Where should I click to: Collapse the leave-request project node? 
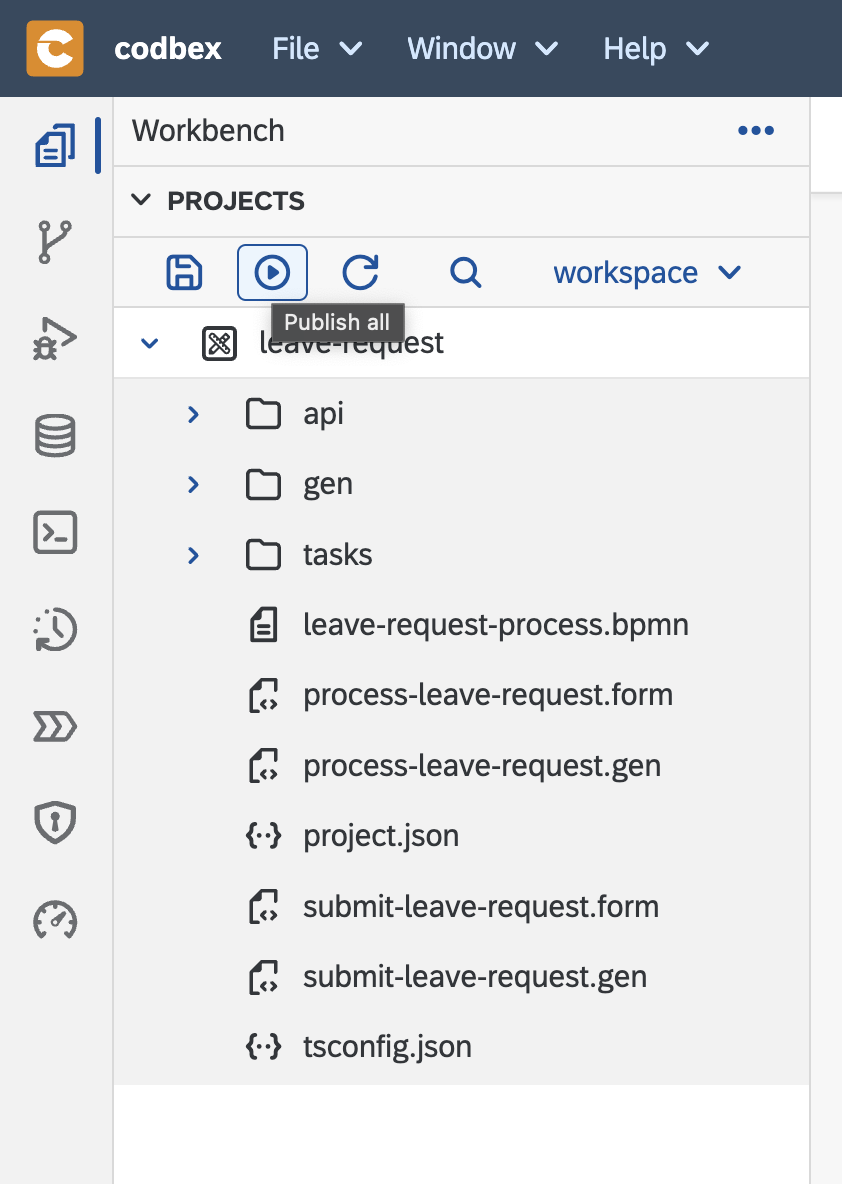pyautogui.click(x=150, y=344)
